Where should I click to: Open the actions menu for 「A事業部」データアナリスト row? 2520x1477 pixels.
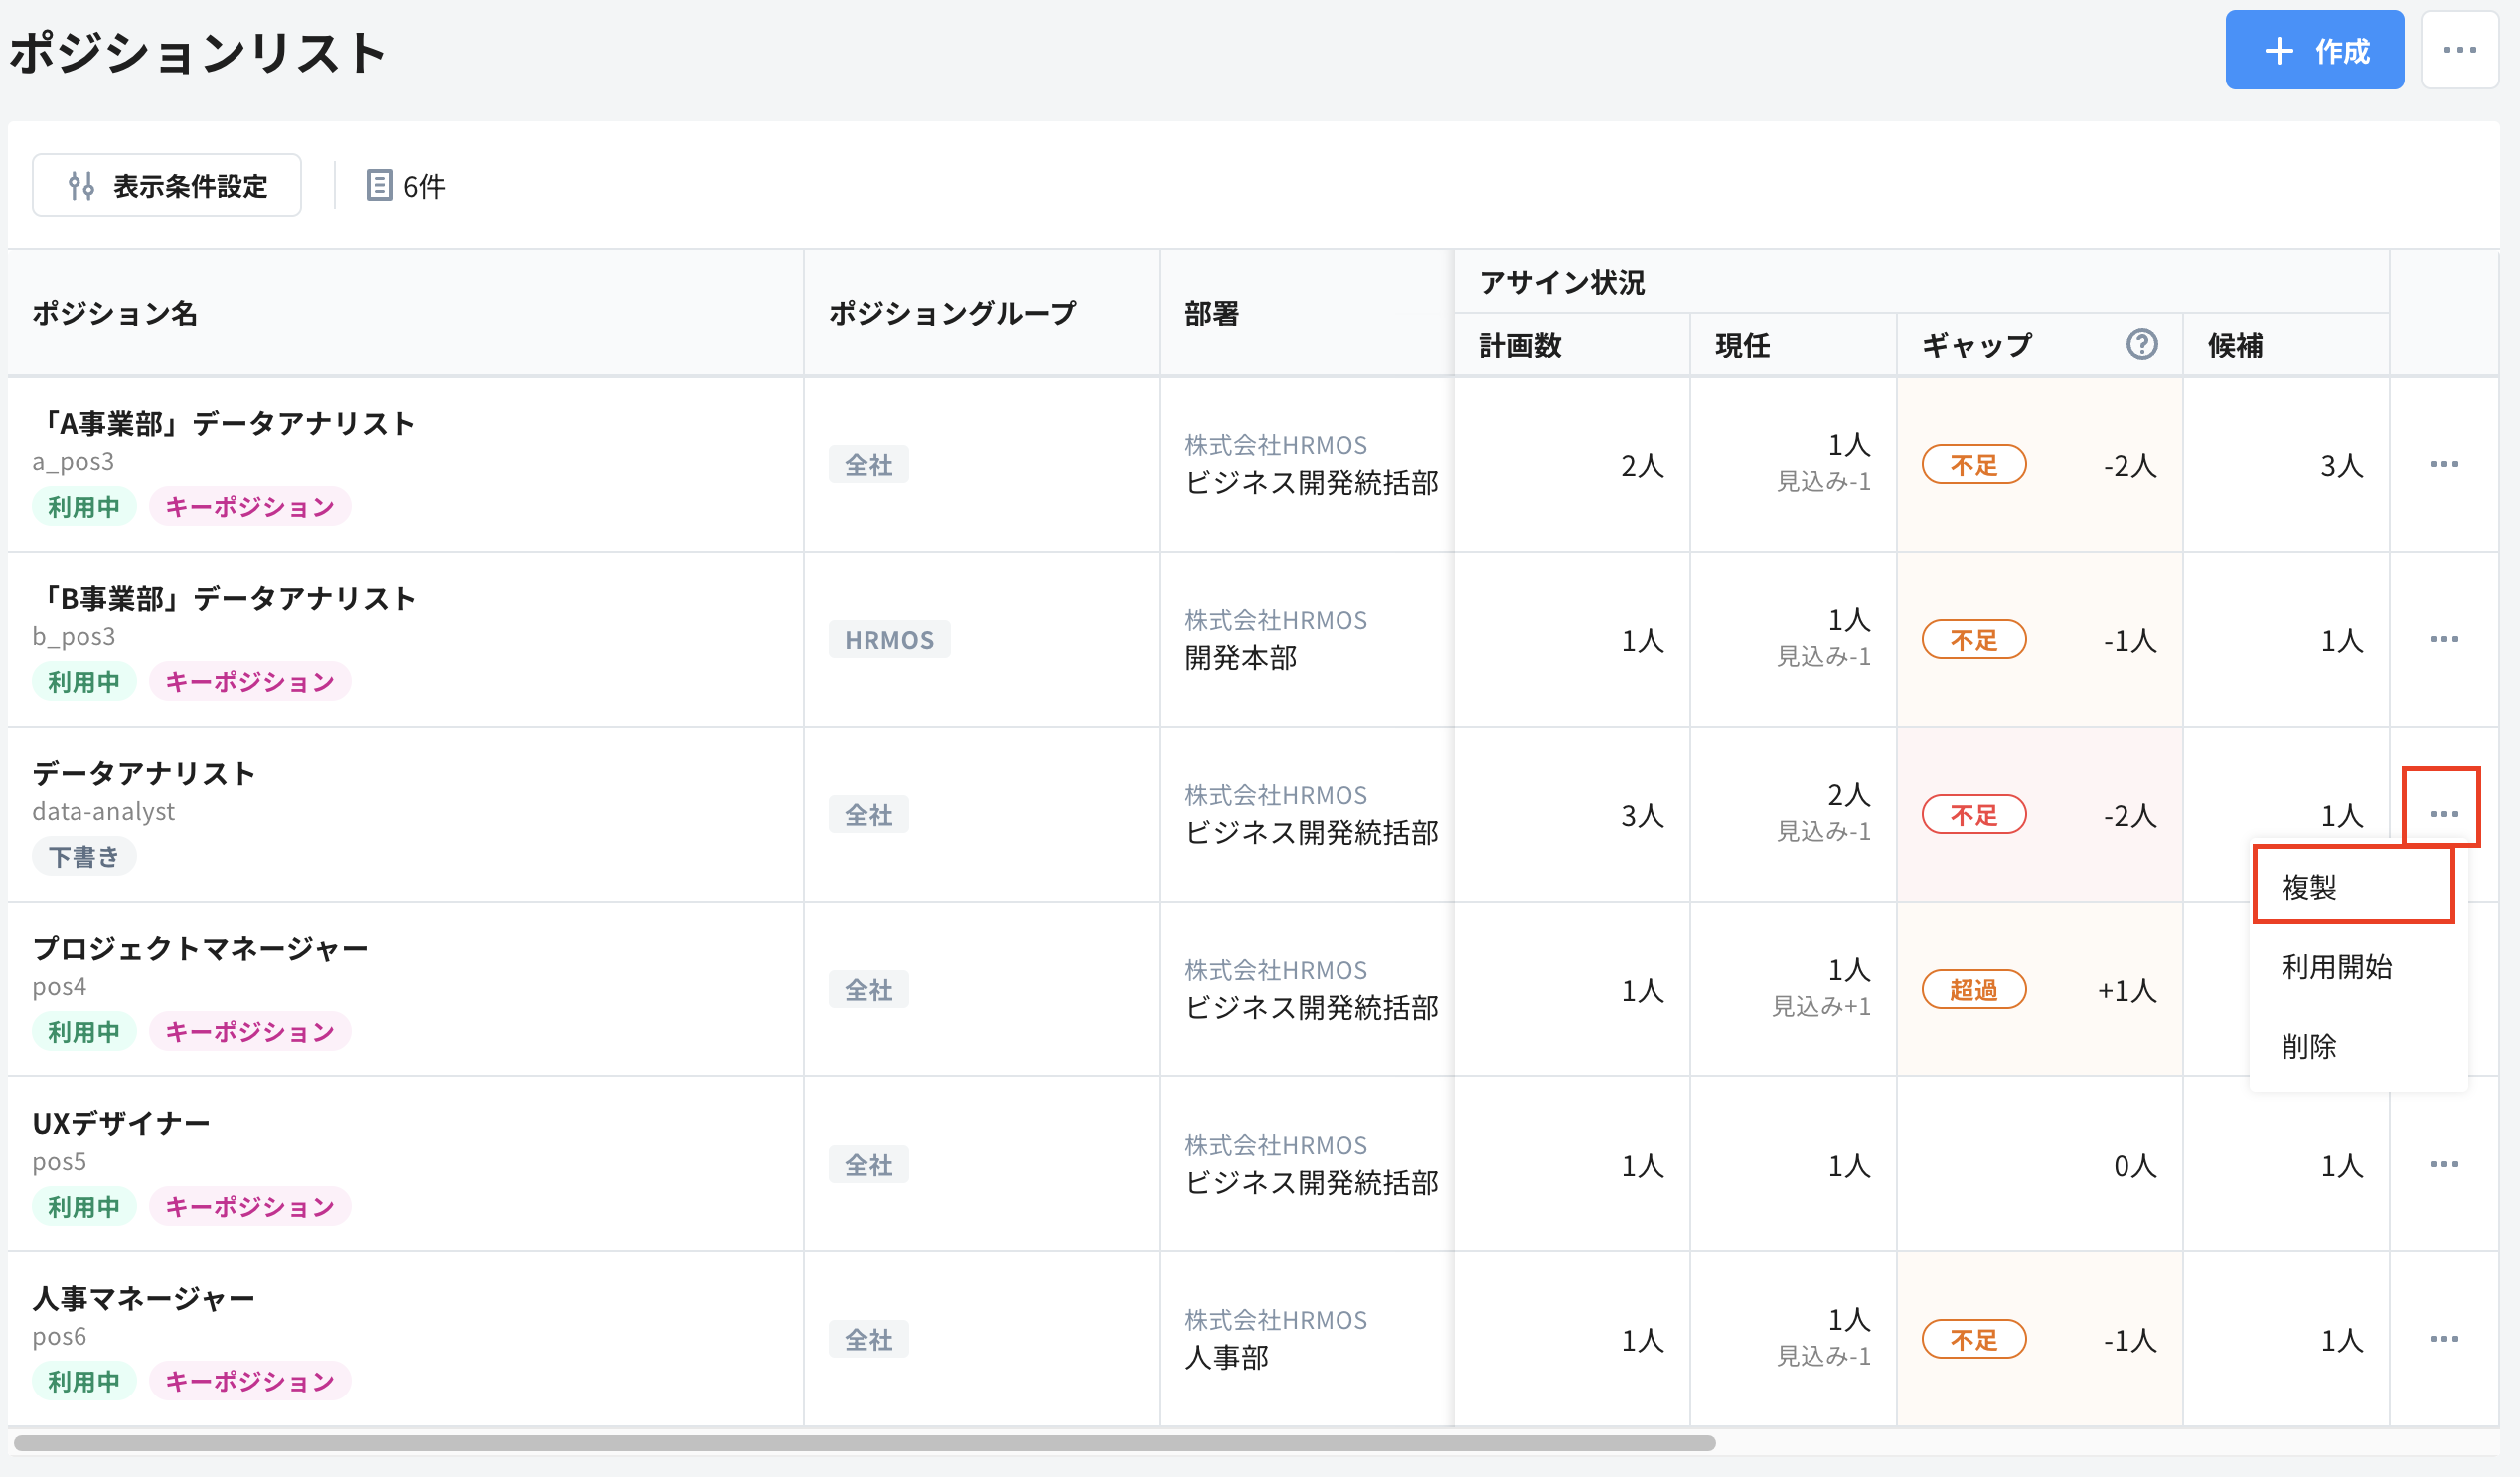pyautogui.click(x=2444, y=463)
